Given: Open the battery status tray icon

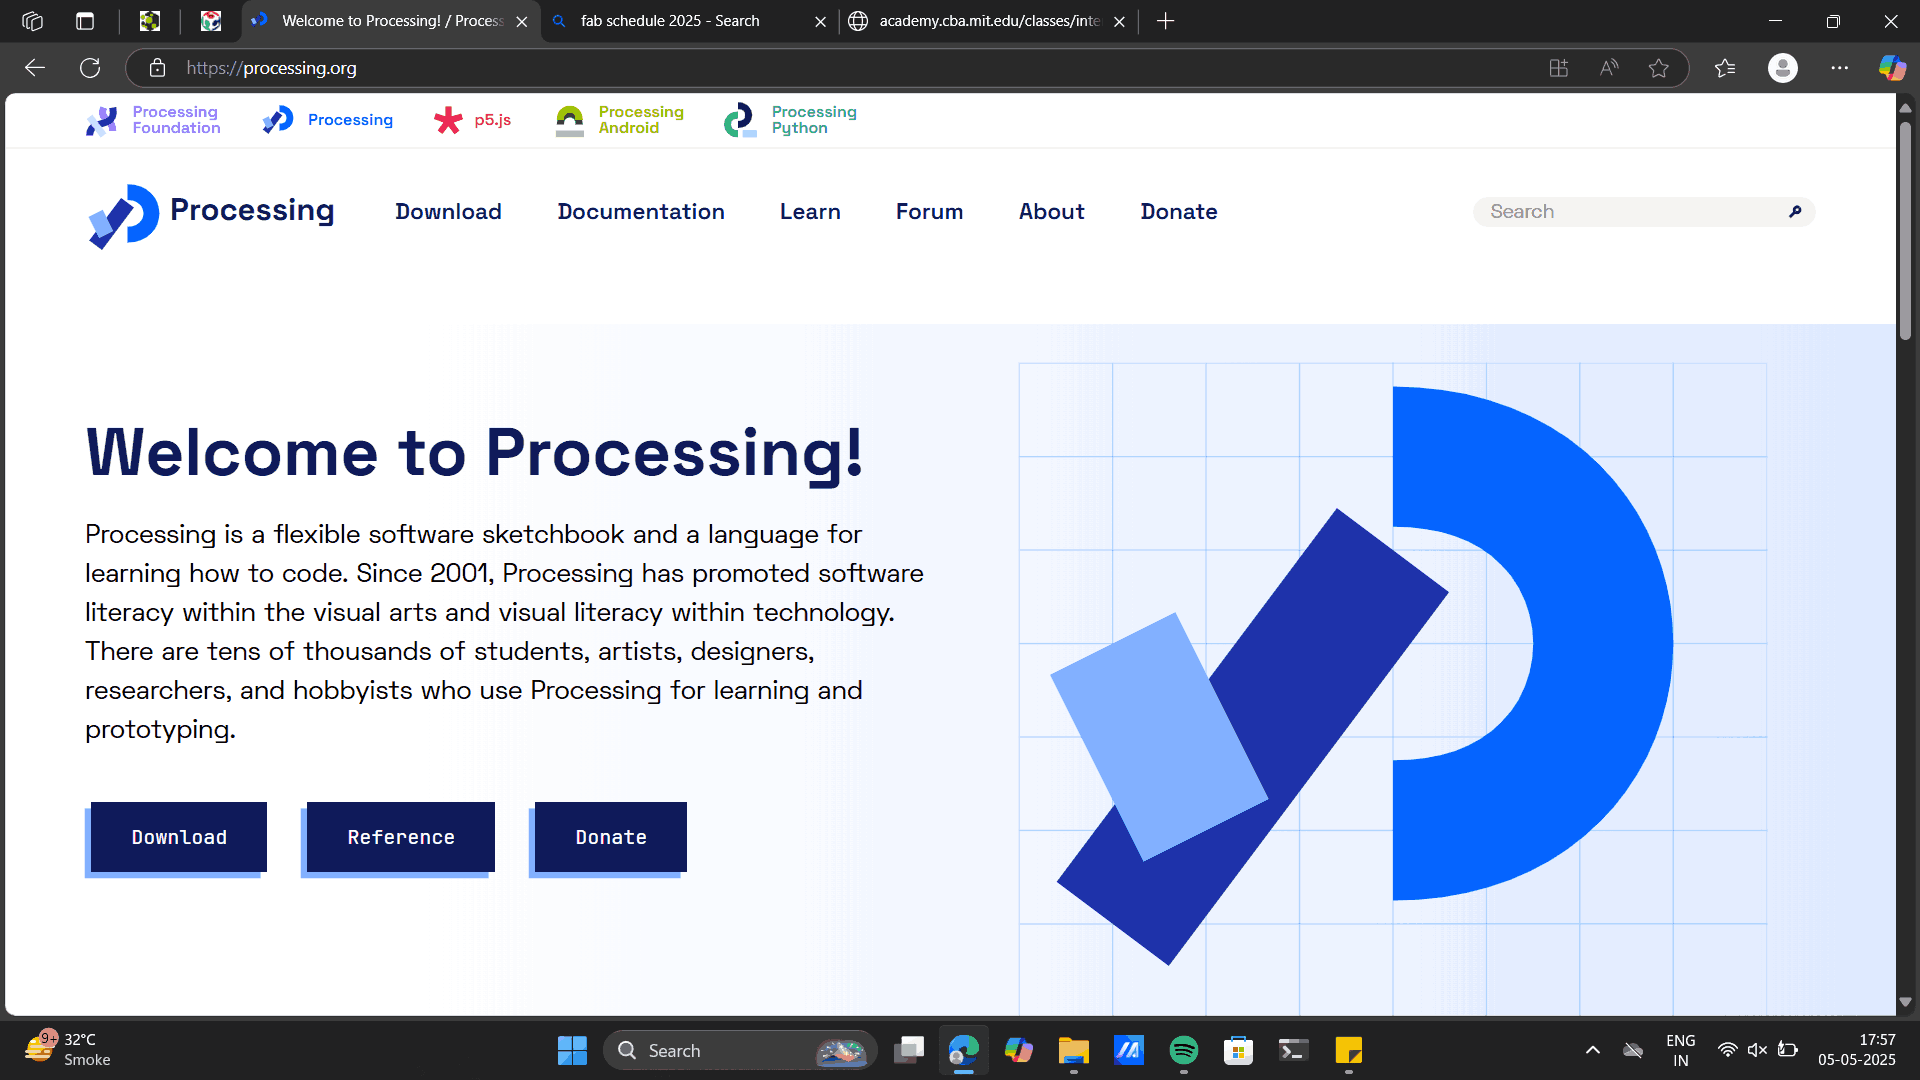Looking at the screenshot, I should point(1788,1050).
